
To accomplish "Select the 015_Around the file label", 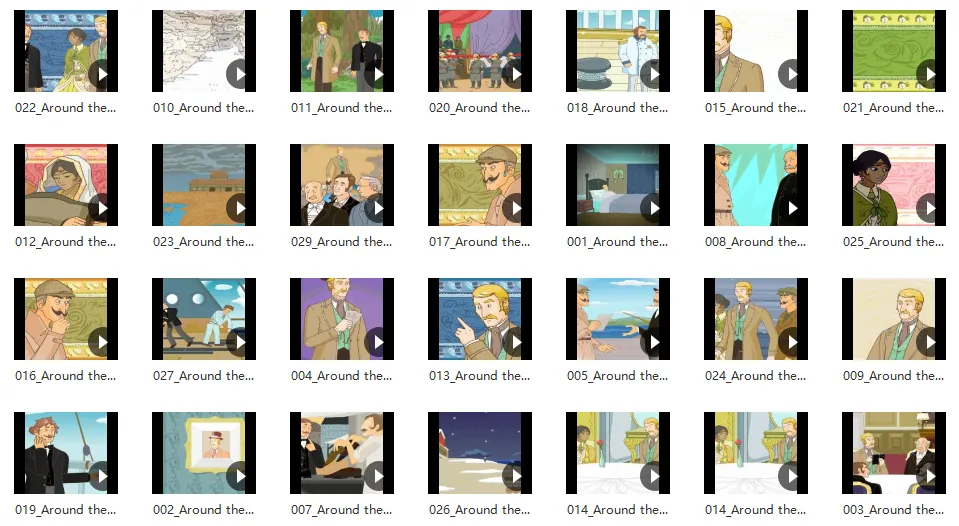I will pyautogui.click(x=755, y=108).
